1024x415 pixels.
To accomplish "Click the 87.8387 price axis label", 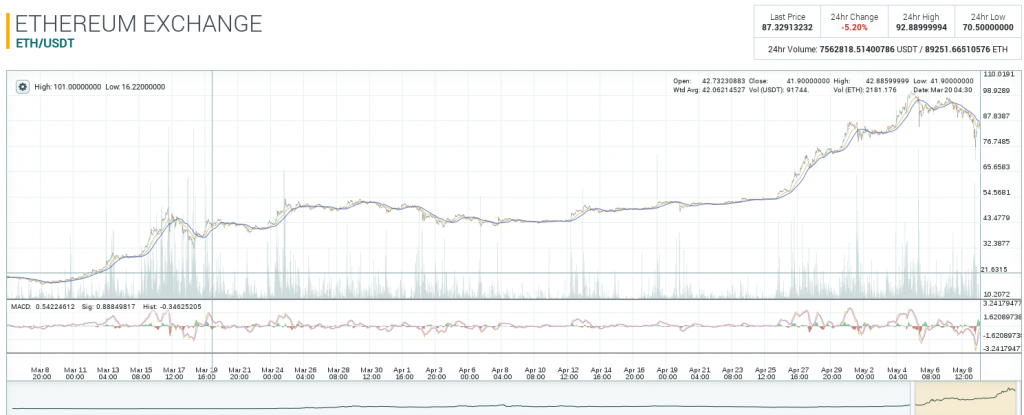I will [998, 116].
